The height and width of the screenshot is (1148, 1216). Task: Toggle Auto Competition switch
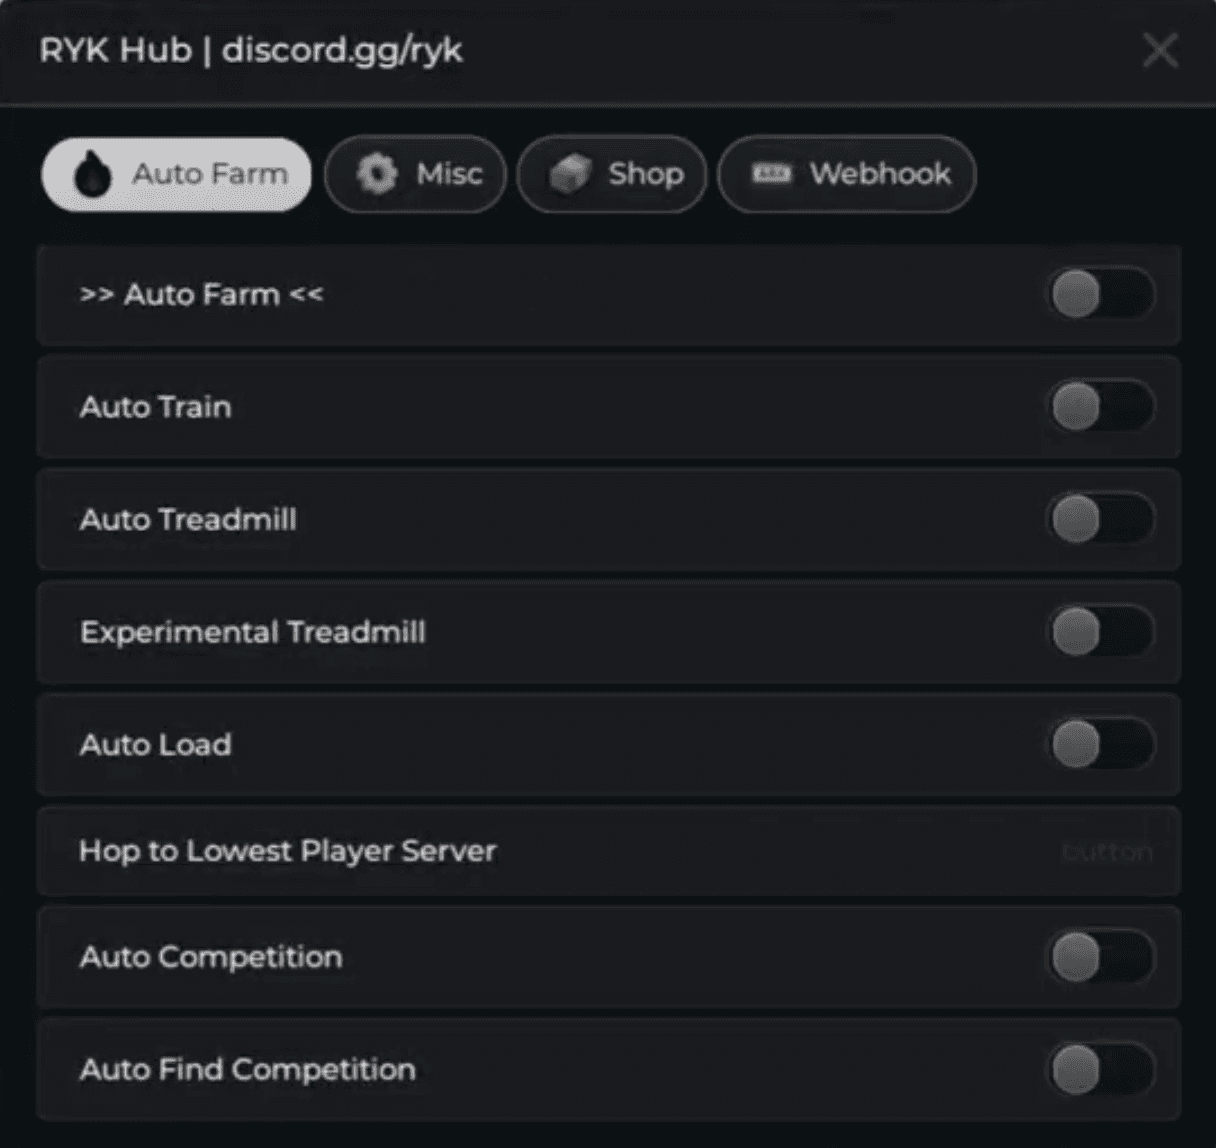(x=1100, y=957)
